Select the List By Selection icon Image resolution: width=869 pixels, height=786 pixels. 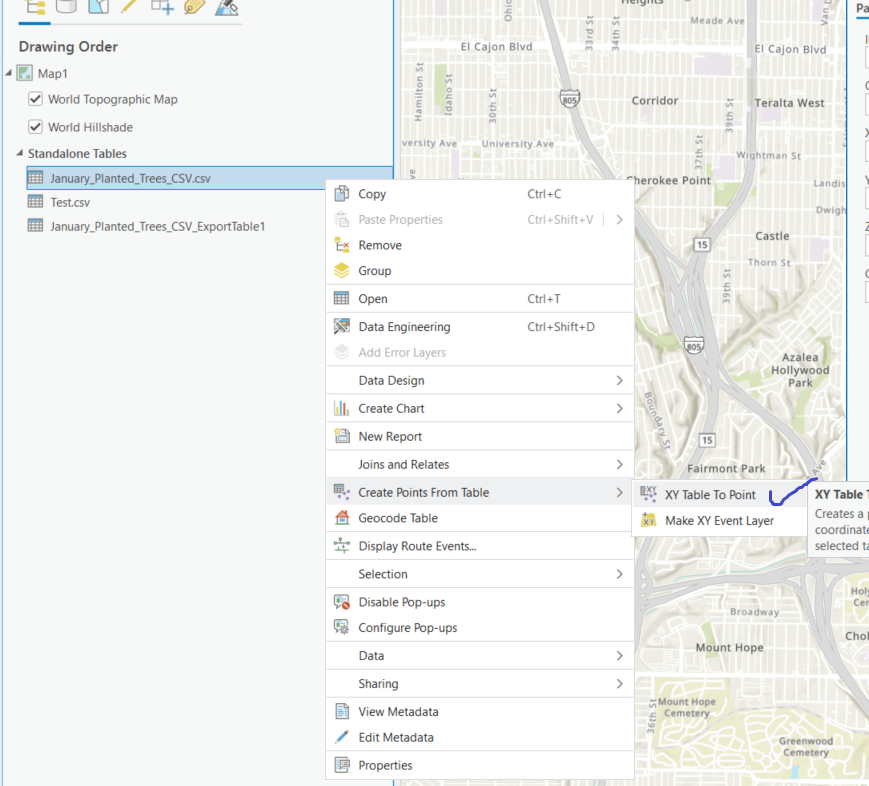tap(99, 6)
